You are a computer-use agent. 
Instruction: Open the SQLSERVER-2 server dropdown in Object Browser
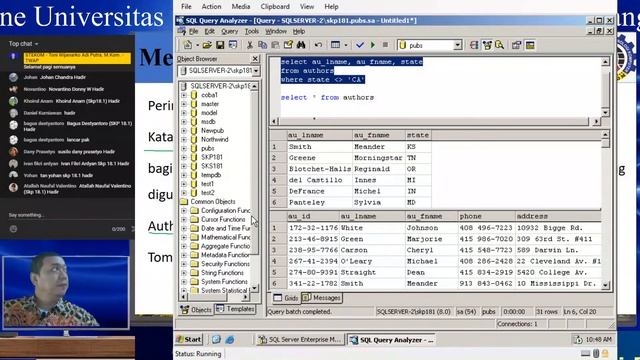coord(256,71)
